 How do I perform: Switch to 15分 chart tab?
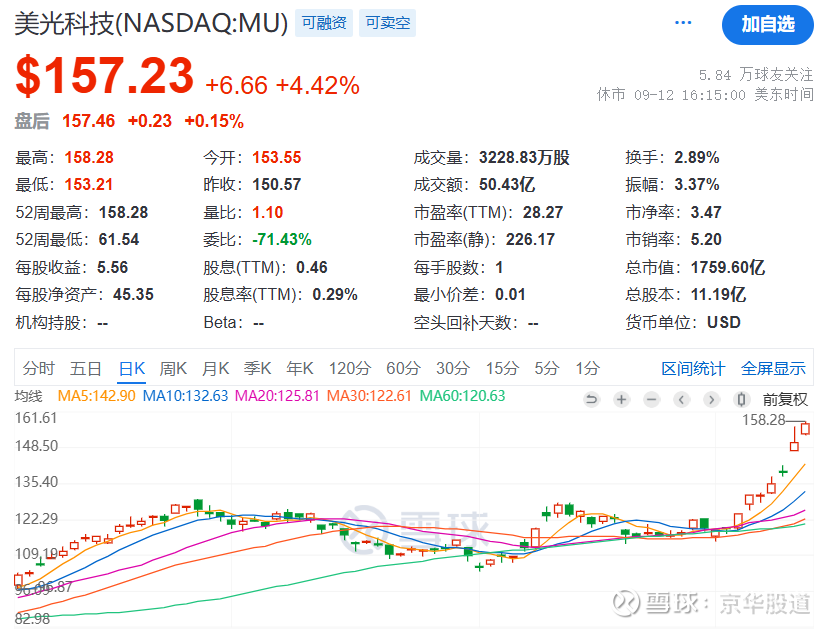(502, 368)
